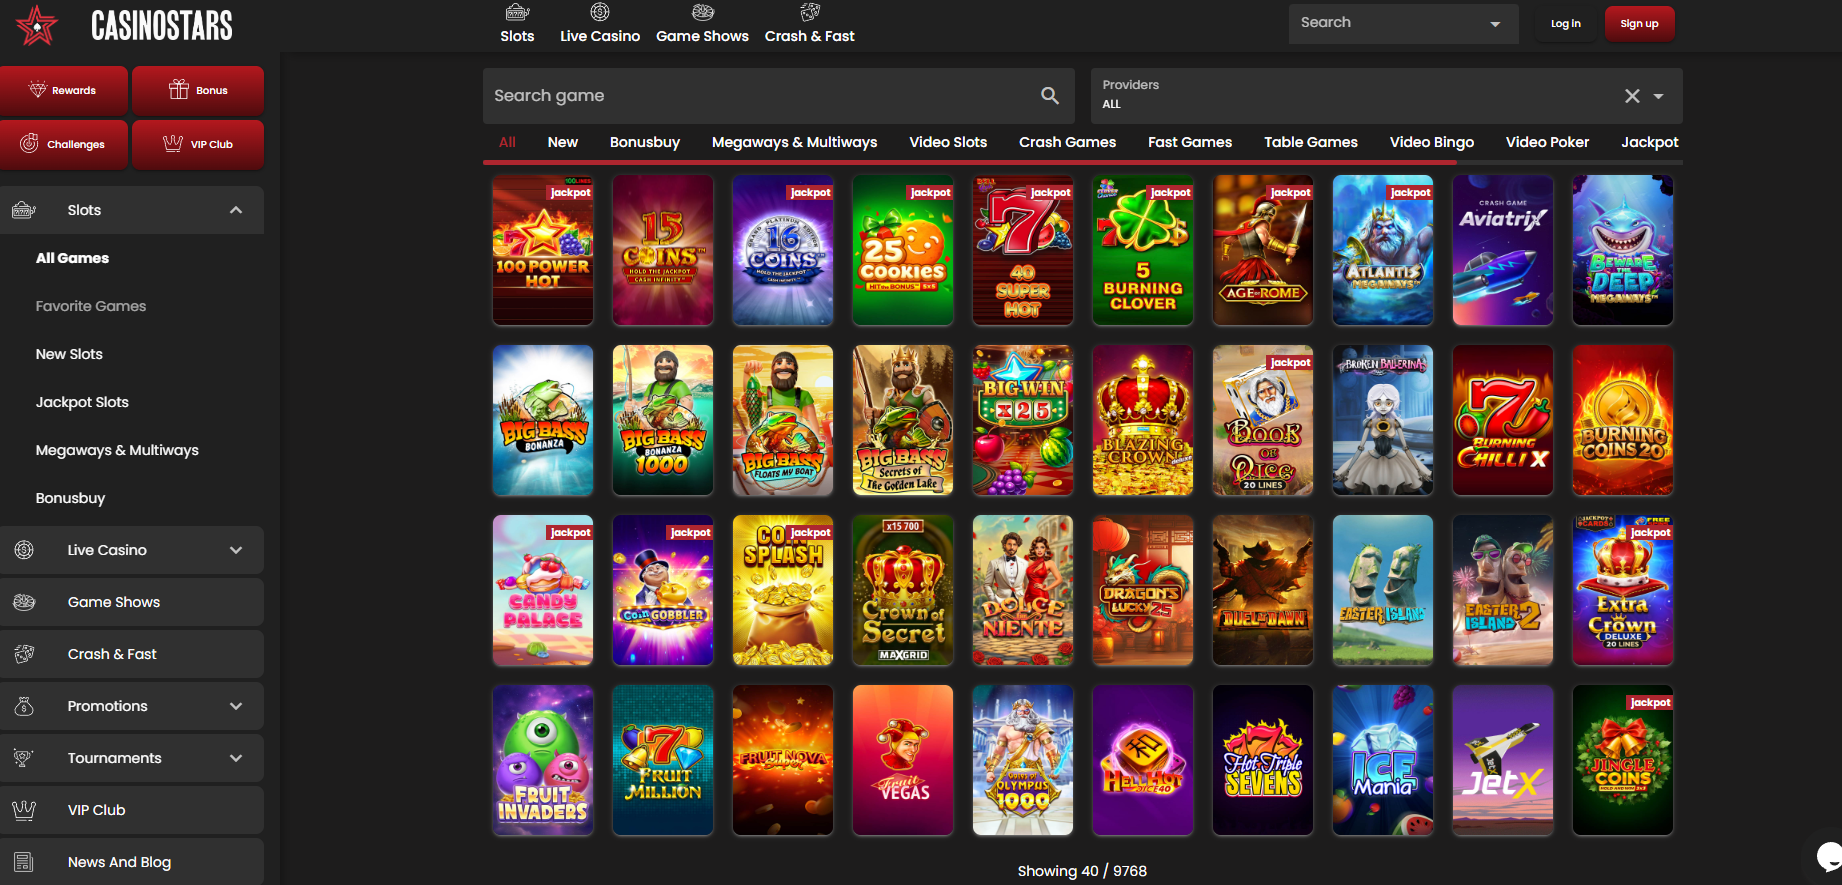Open JetX game thumbnail
Image resolution: width=1842 pixels, height=885 pixels.
coord(1503,760)
